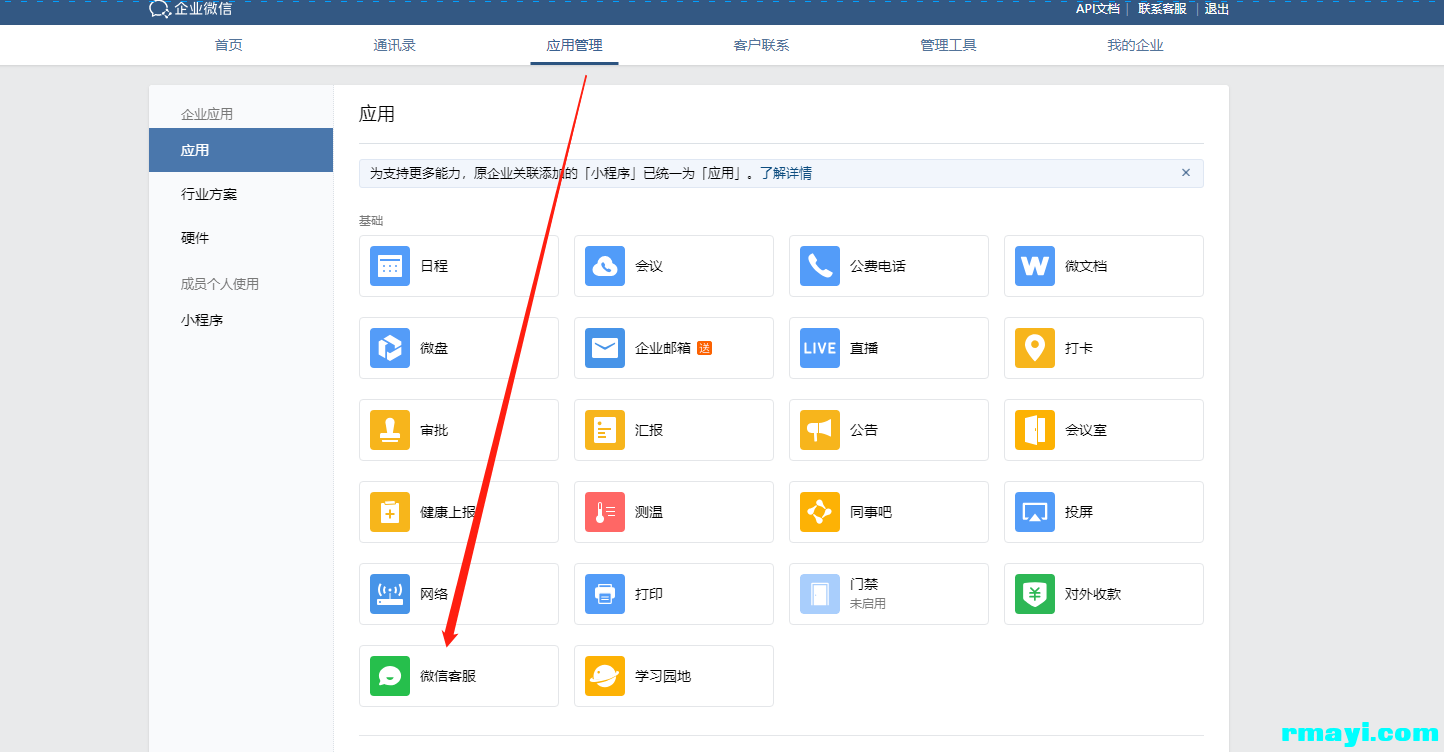Click the 退出 logout link
The image size is (1444, 752).
click(1216, 9)
